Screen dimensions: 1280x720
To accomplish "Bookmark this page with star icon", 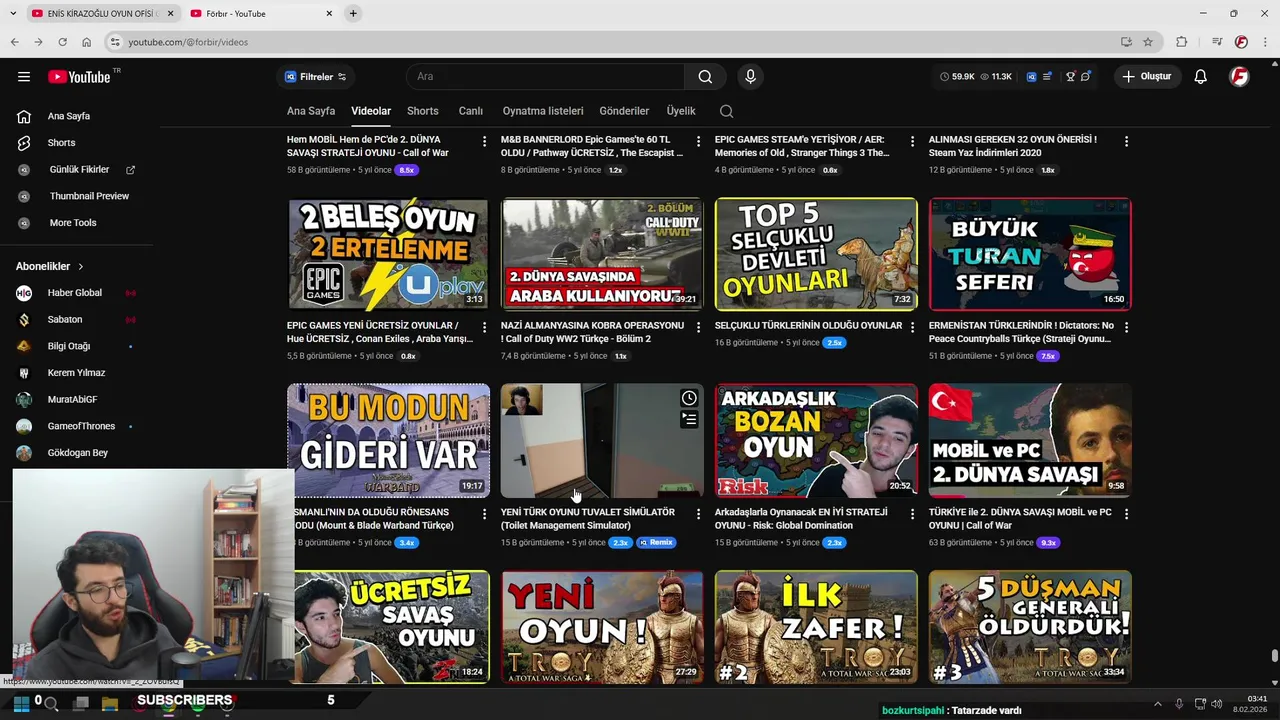I will click(1148, 42).
